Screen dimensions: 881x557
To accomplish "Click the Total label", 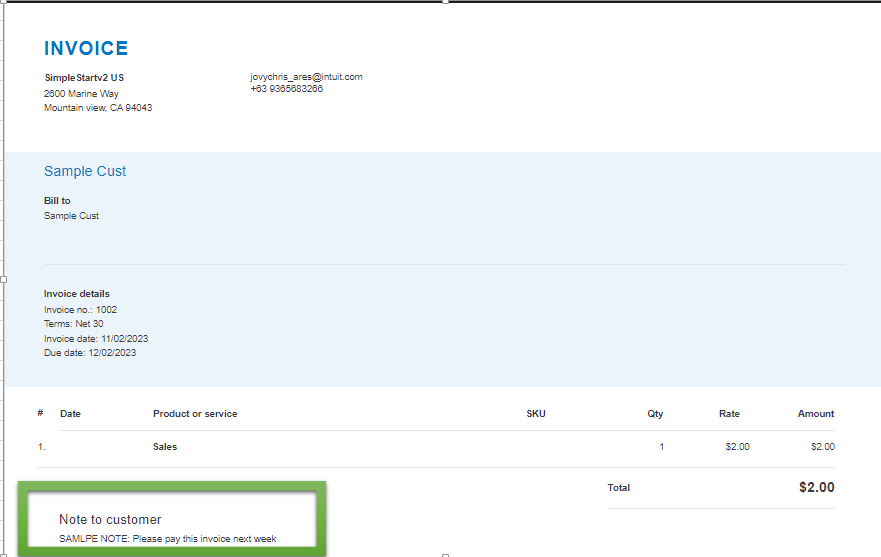I will point(619,488).
